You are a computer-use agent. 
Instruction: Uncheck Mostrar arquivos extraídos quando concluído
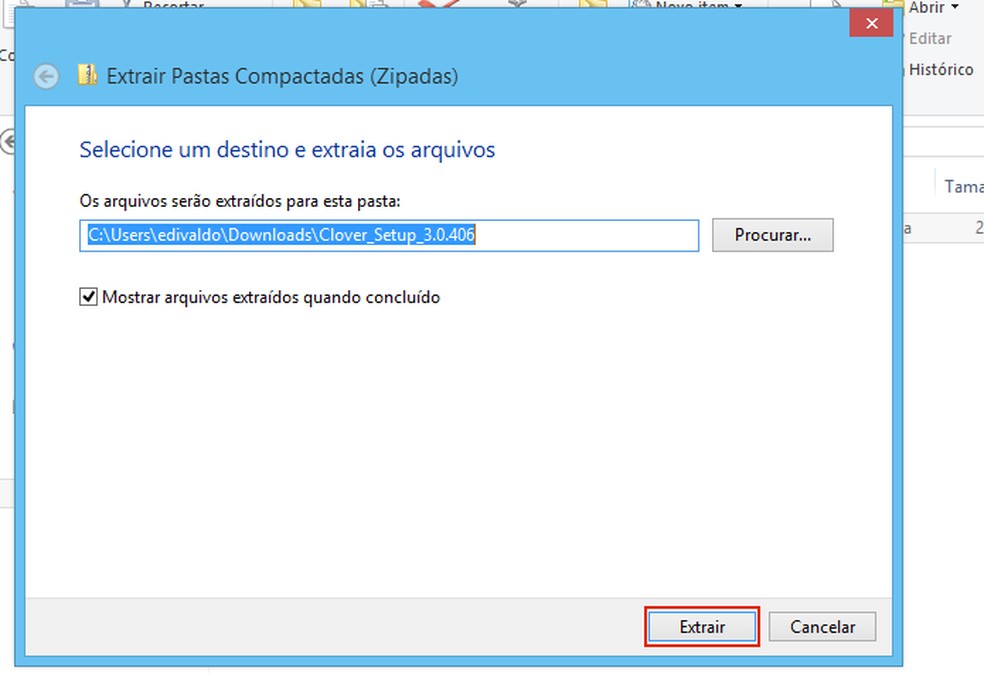tap(88, 297)
